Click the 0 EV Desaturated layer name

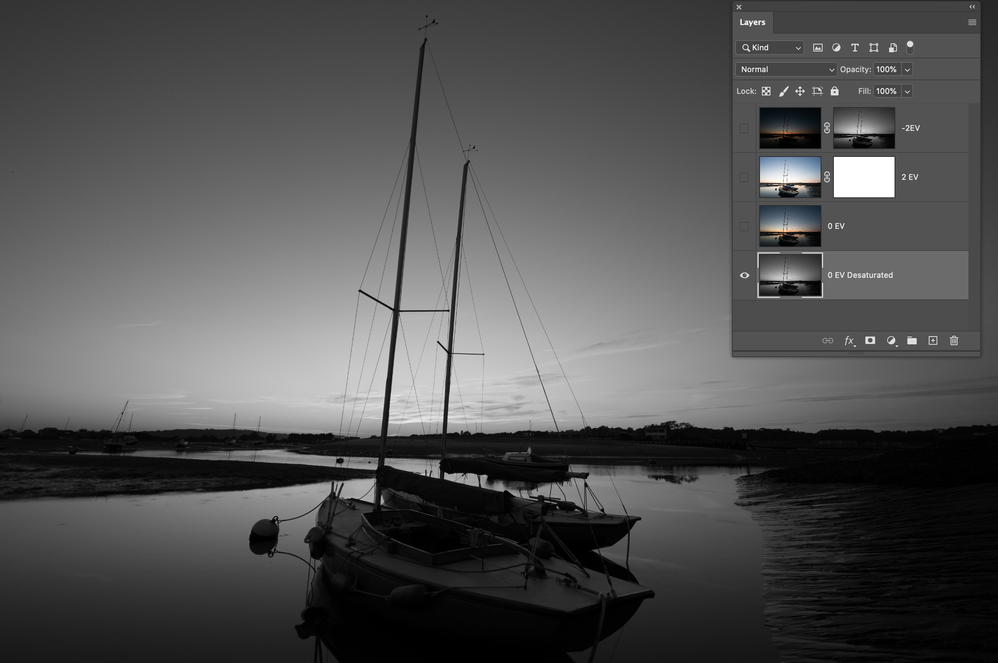(x=860, y=275)
